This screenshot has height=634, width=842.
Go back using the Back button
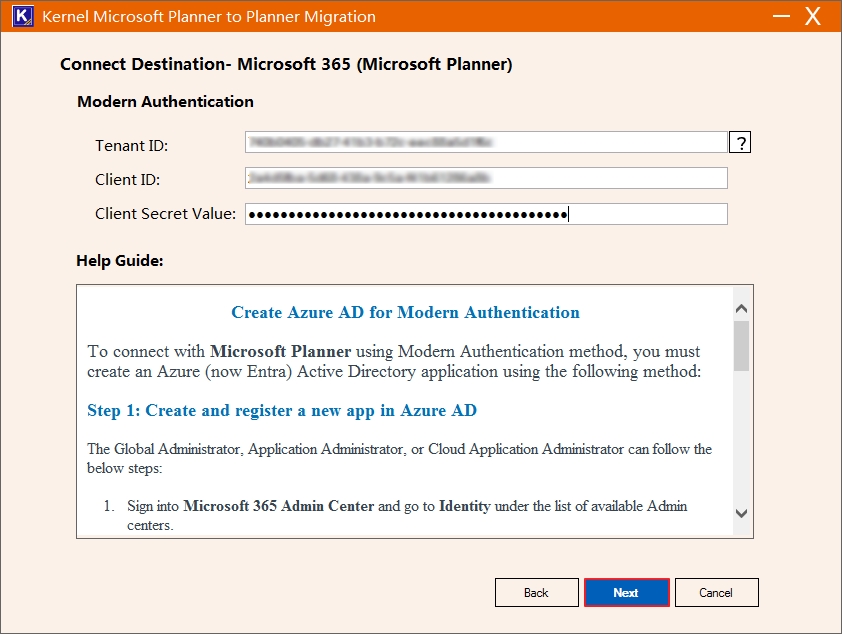536,593
